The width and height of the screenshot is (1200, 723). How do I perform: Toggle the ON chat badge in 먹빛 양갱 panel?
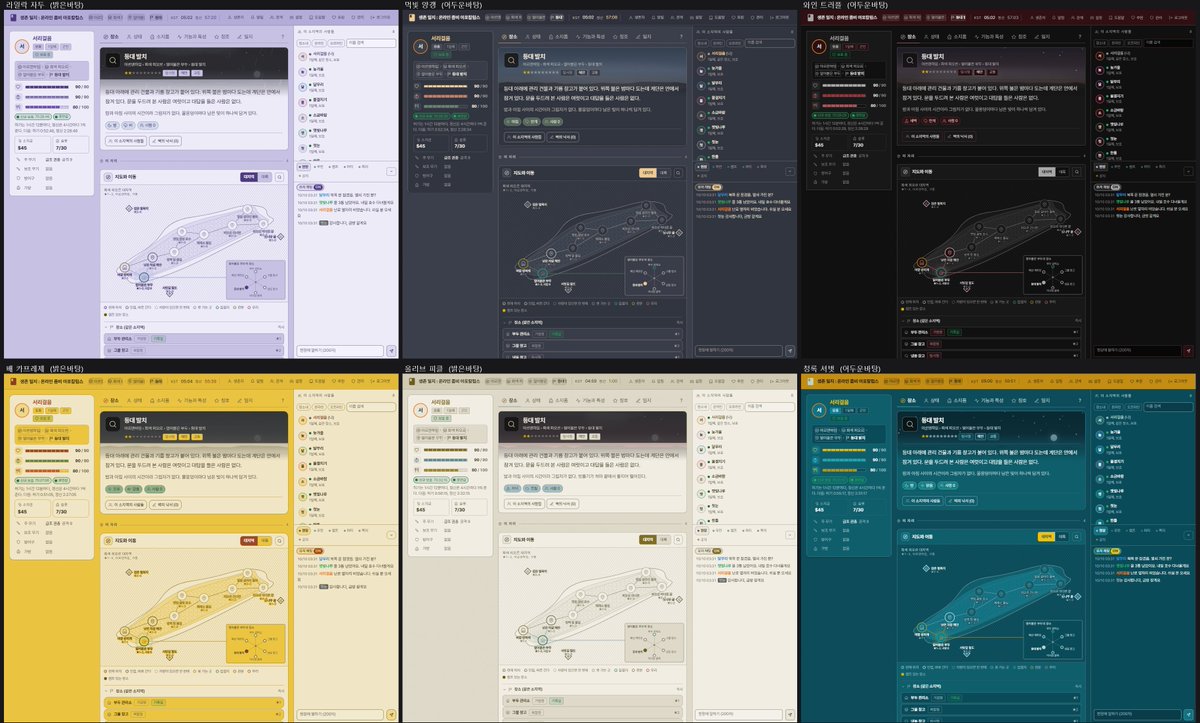(x=717, y=187)
